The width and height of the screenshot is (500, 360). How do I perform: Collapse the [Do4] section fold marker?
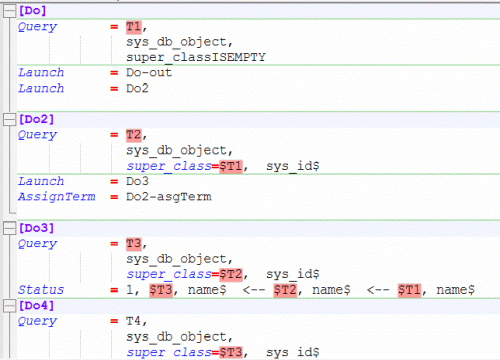pos(9,306)
